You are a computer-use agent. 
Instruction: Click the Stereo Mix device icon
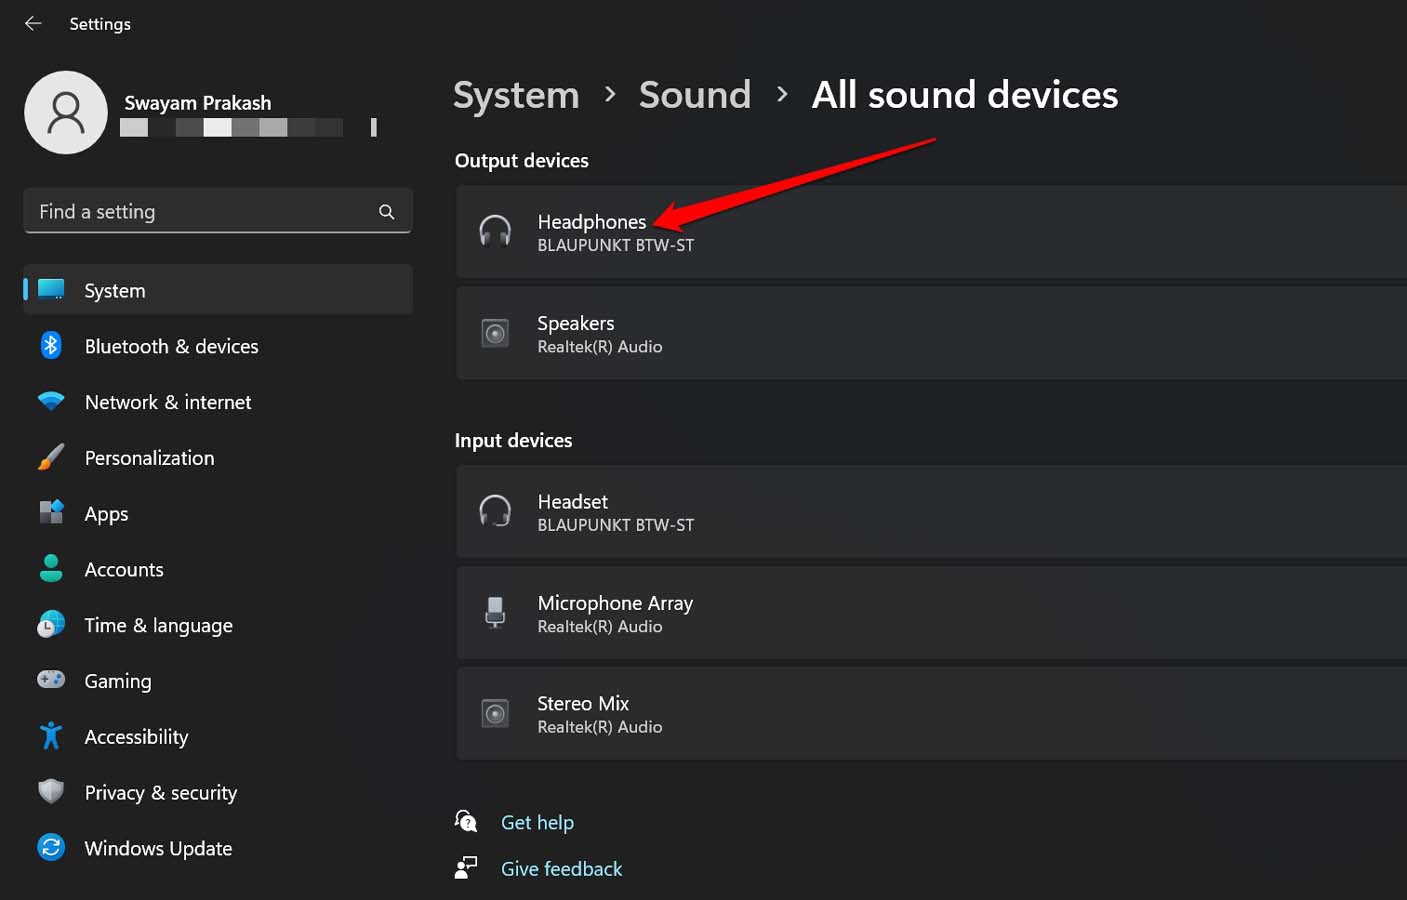495,713
